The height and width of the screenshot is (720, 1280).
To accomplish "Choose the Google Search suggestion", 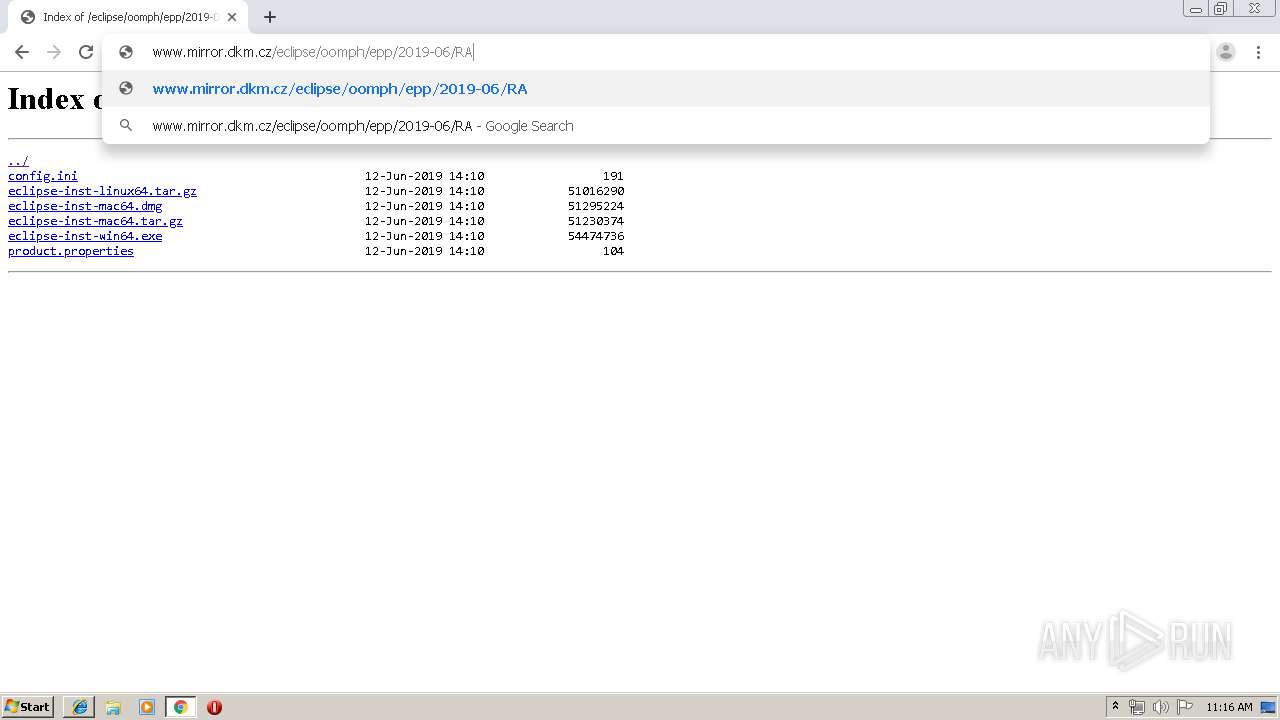I will pyautogui.click(x=656, y=126).
